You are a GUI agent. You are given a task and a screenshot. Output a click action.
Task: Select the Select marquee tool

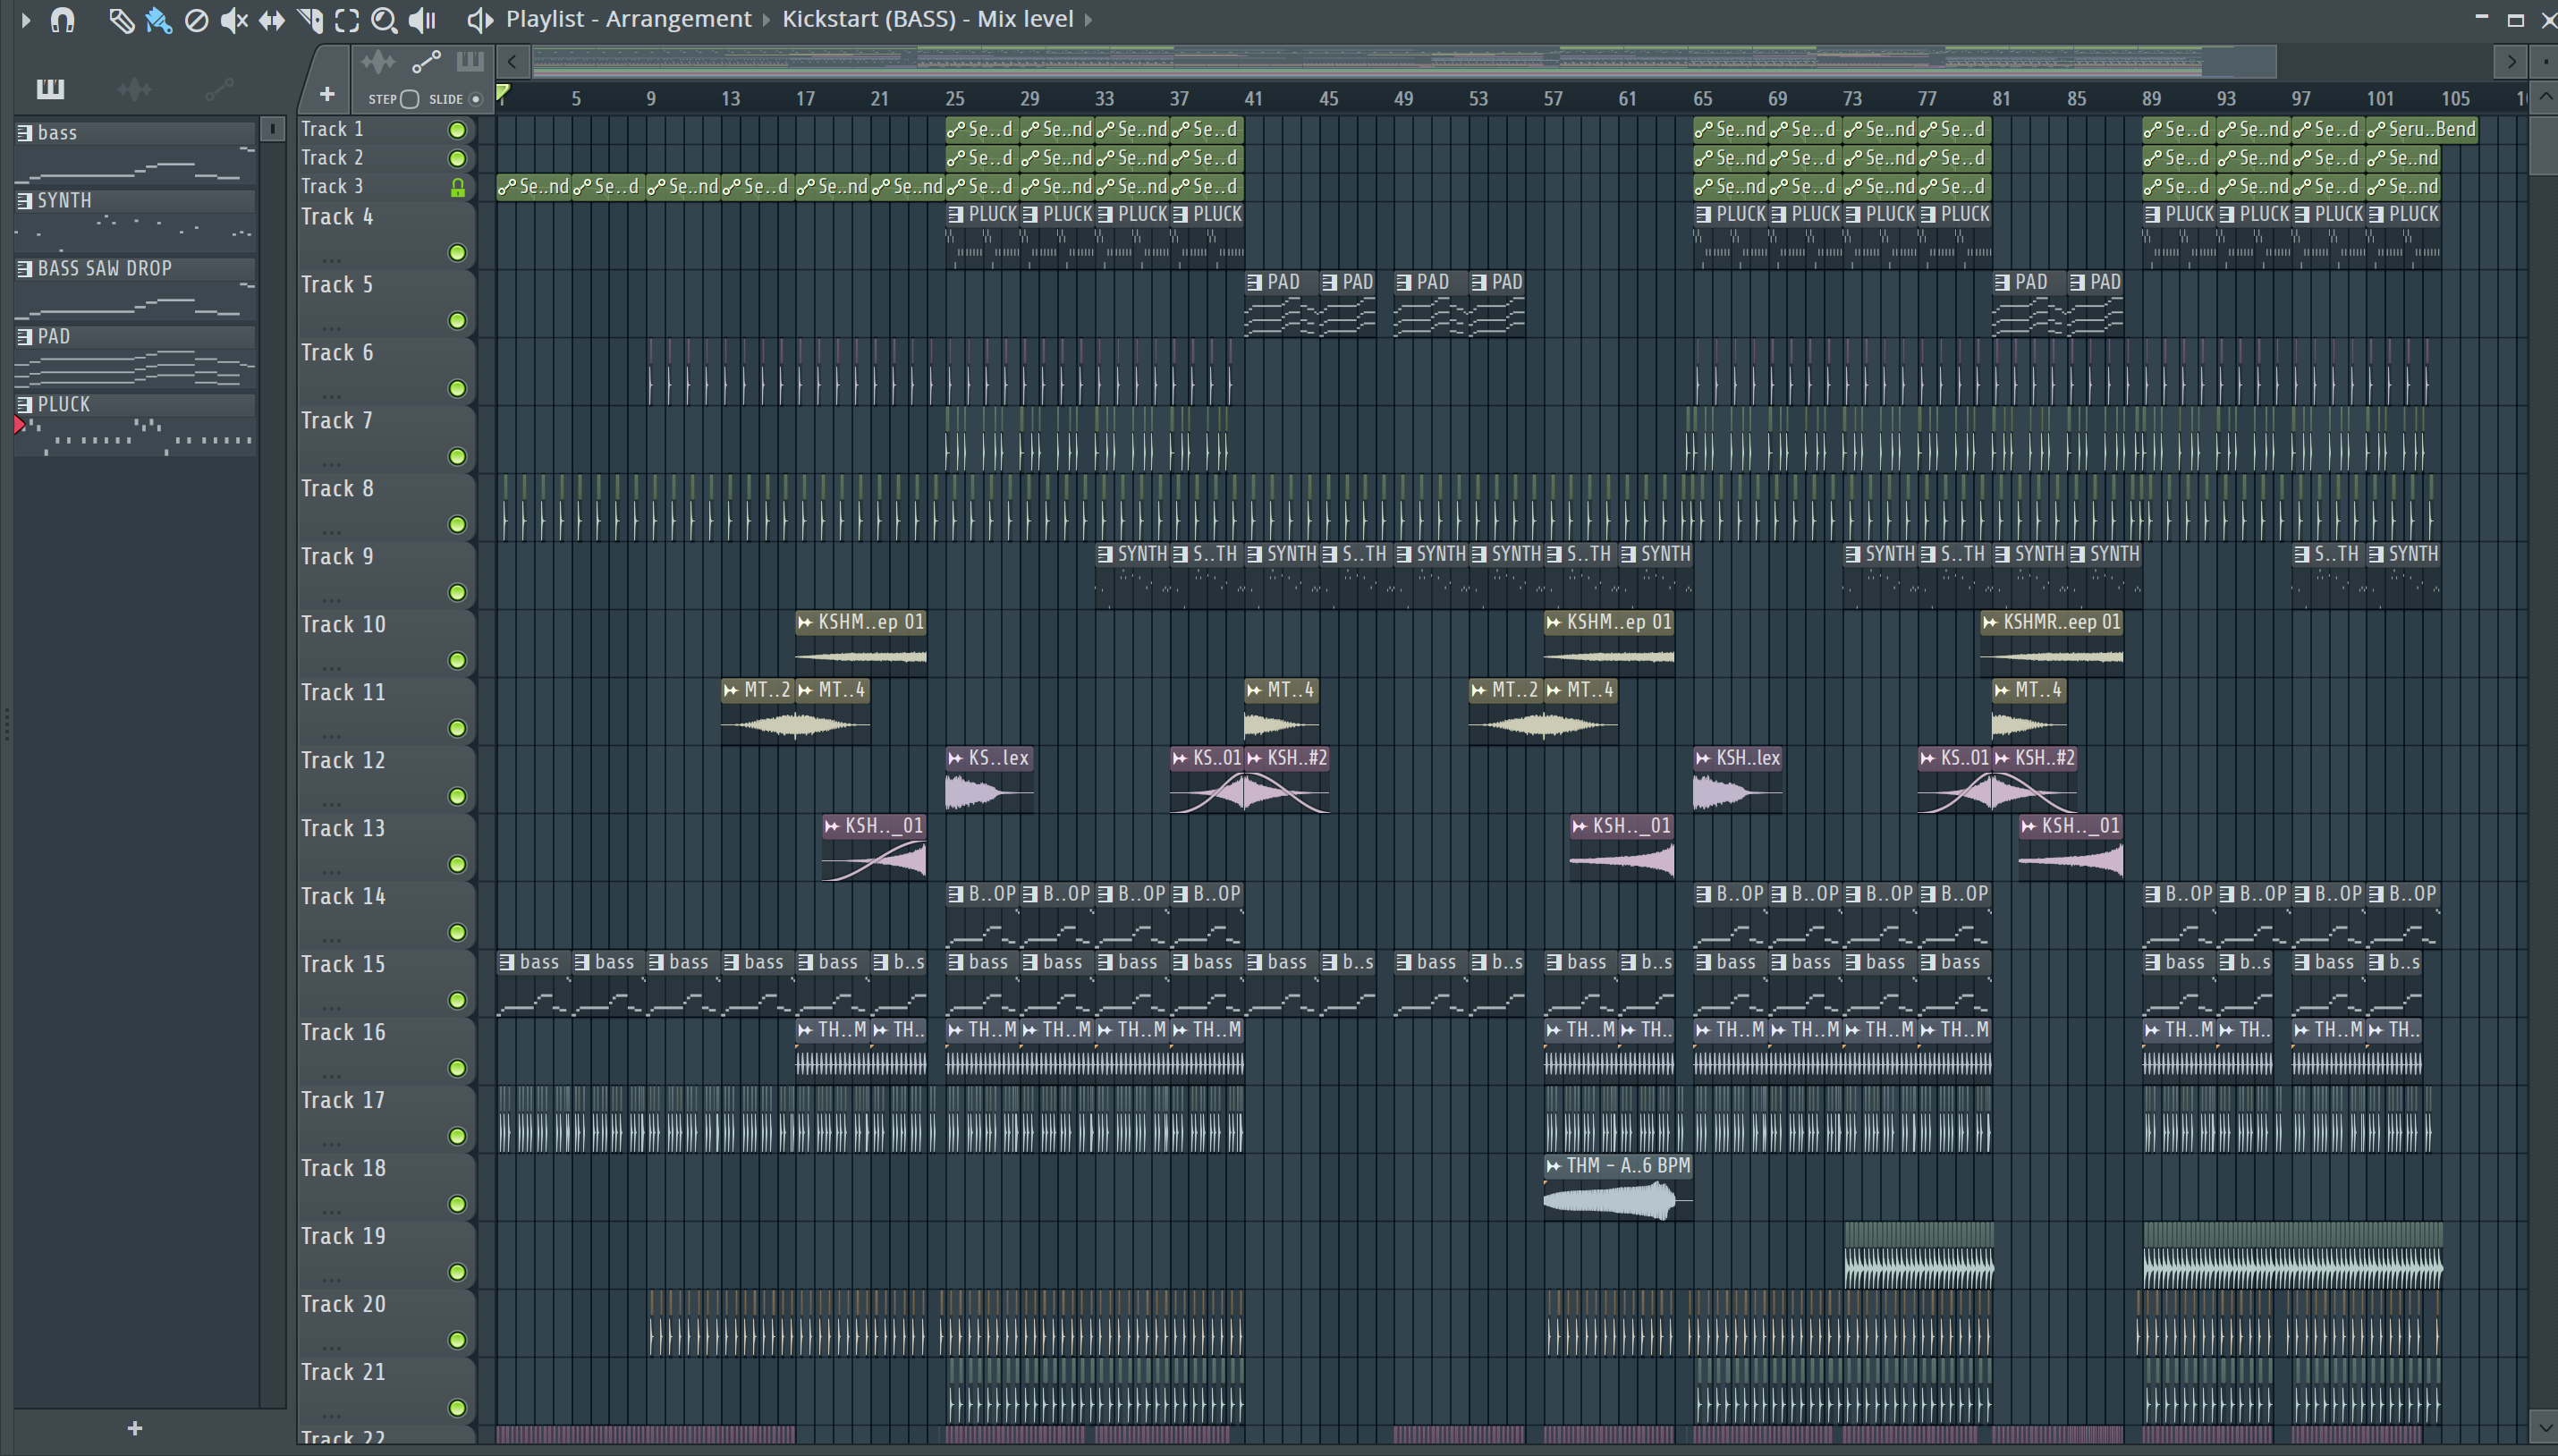pyautogui.click(x=346, y=19)
